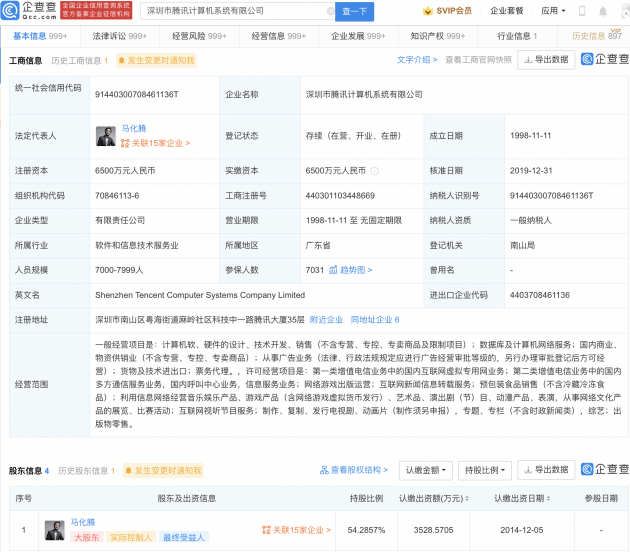The image size is (630, 552).
Task: Open 马化腾 legal representative name link
Action: click(134, 129)
